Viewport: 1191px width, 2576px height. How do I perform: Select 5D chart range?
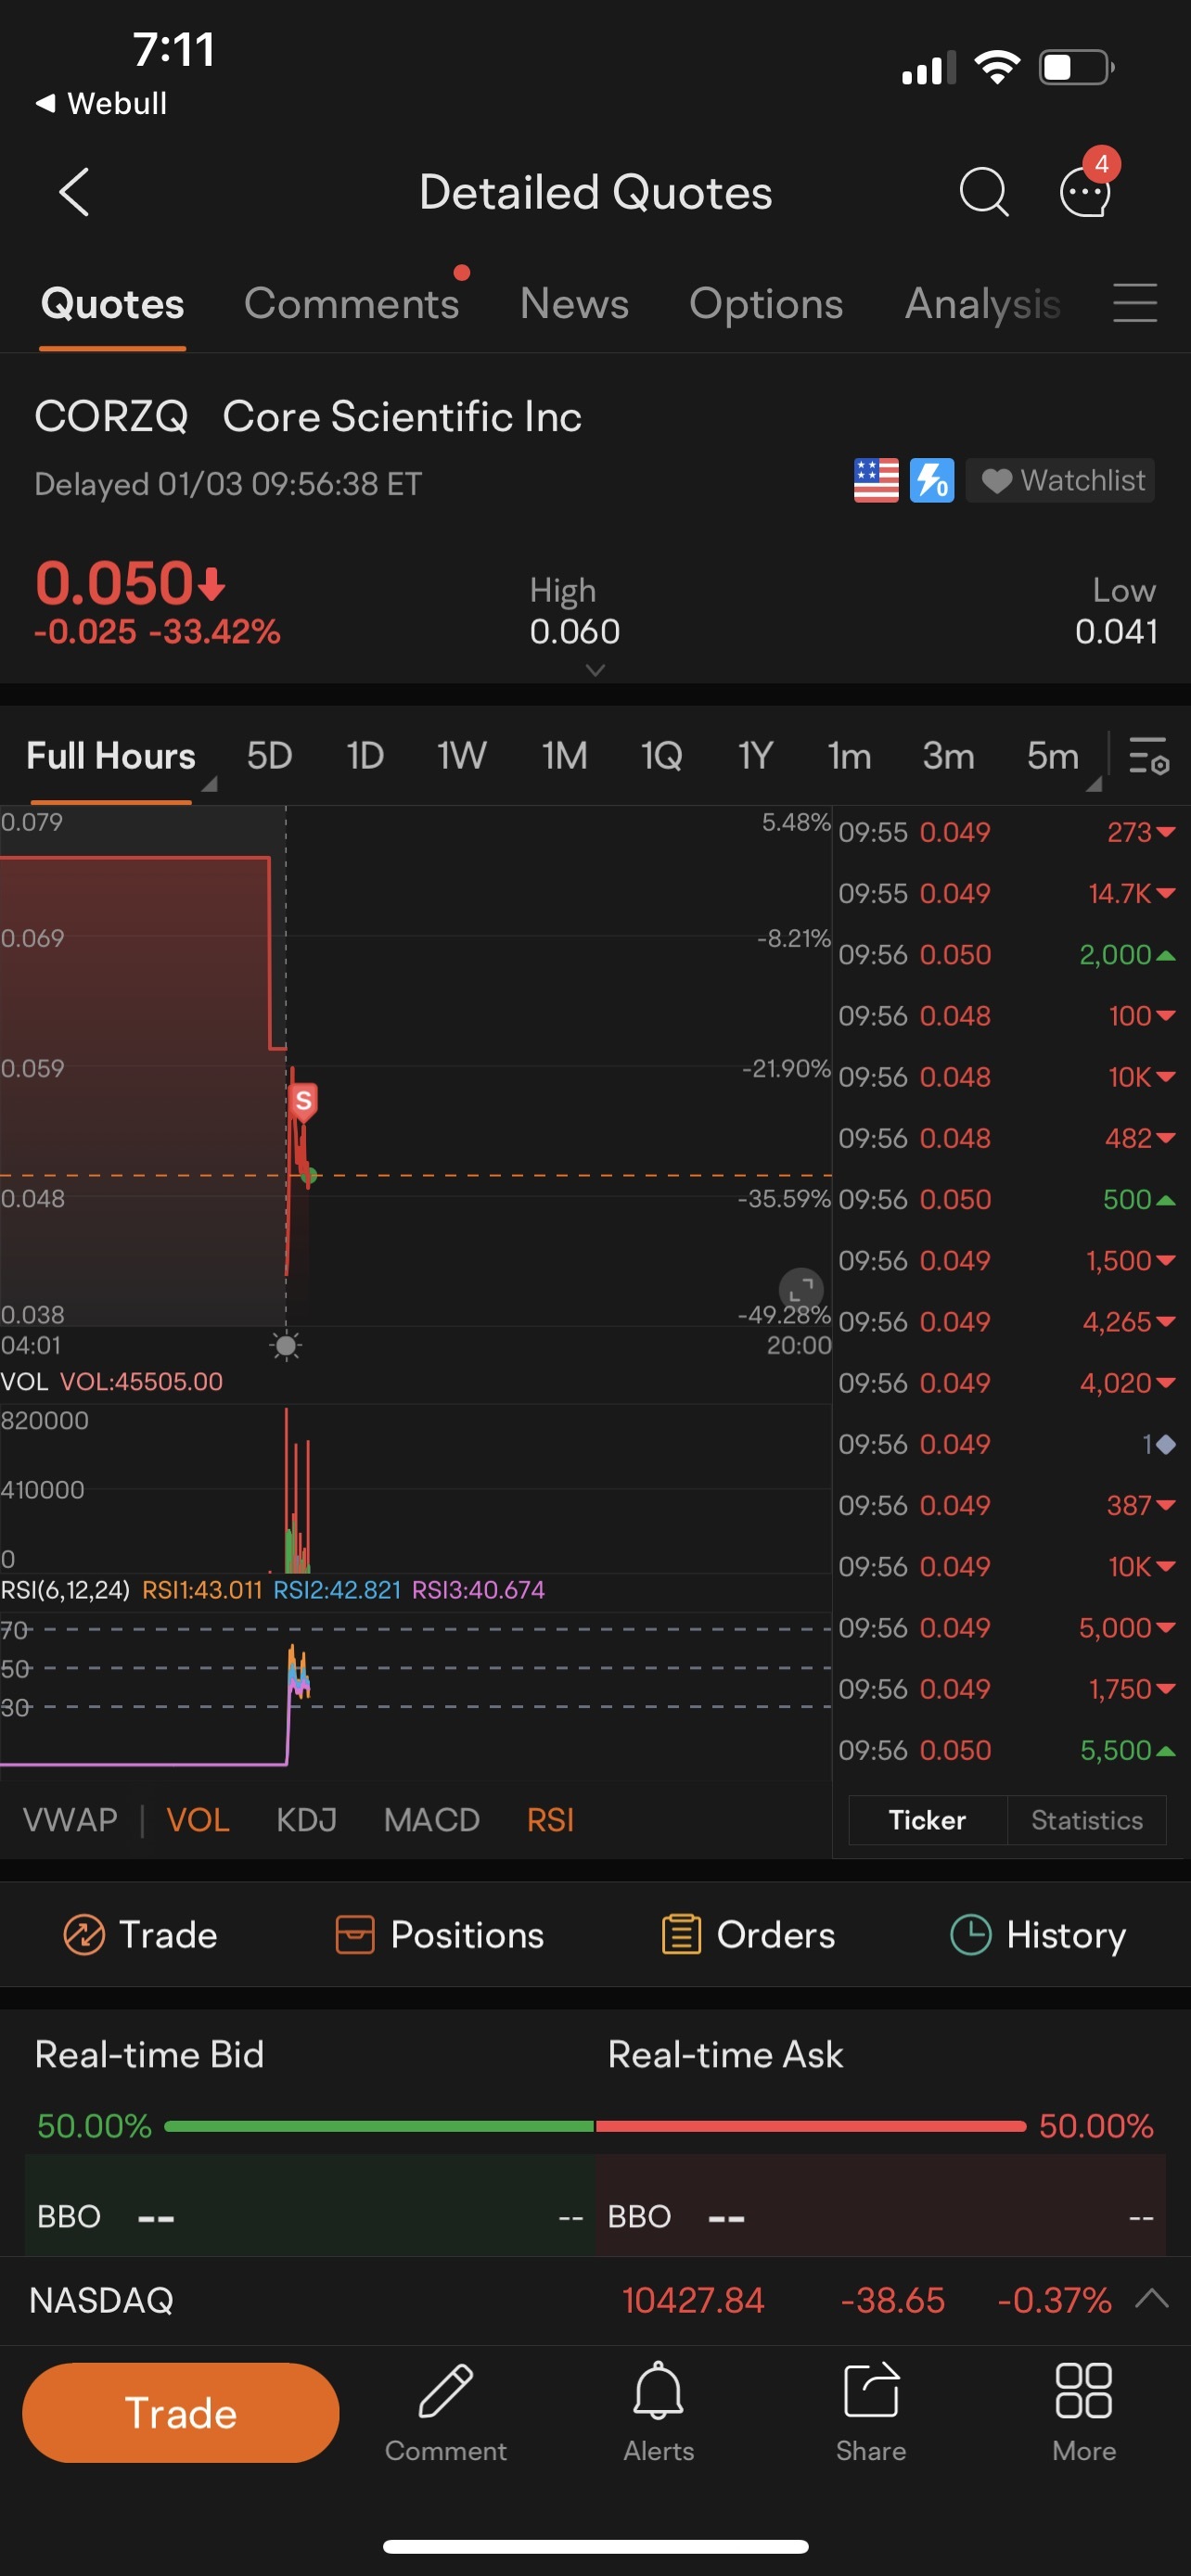(x=269, y=756)
